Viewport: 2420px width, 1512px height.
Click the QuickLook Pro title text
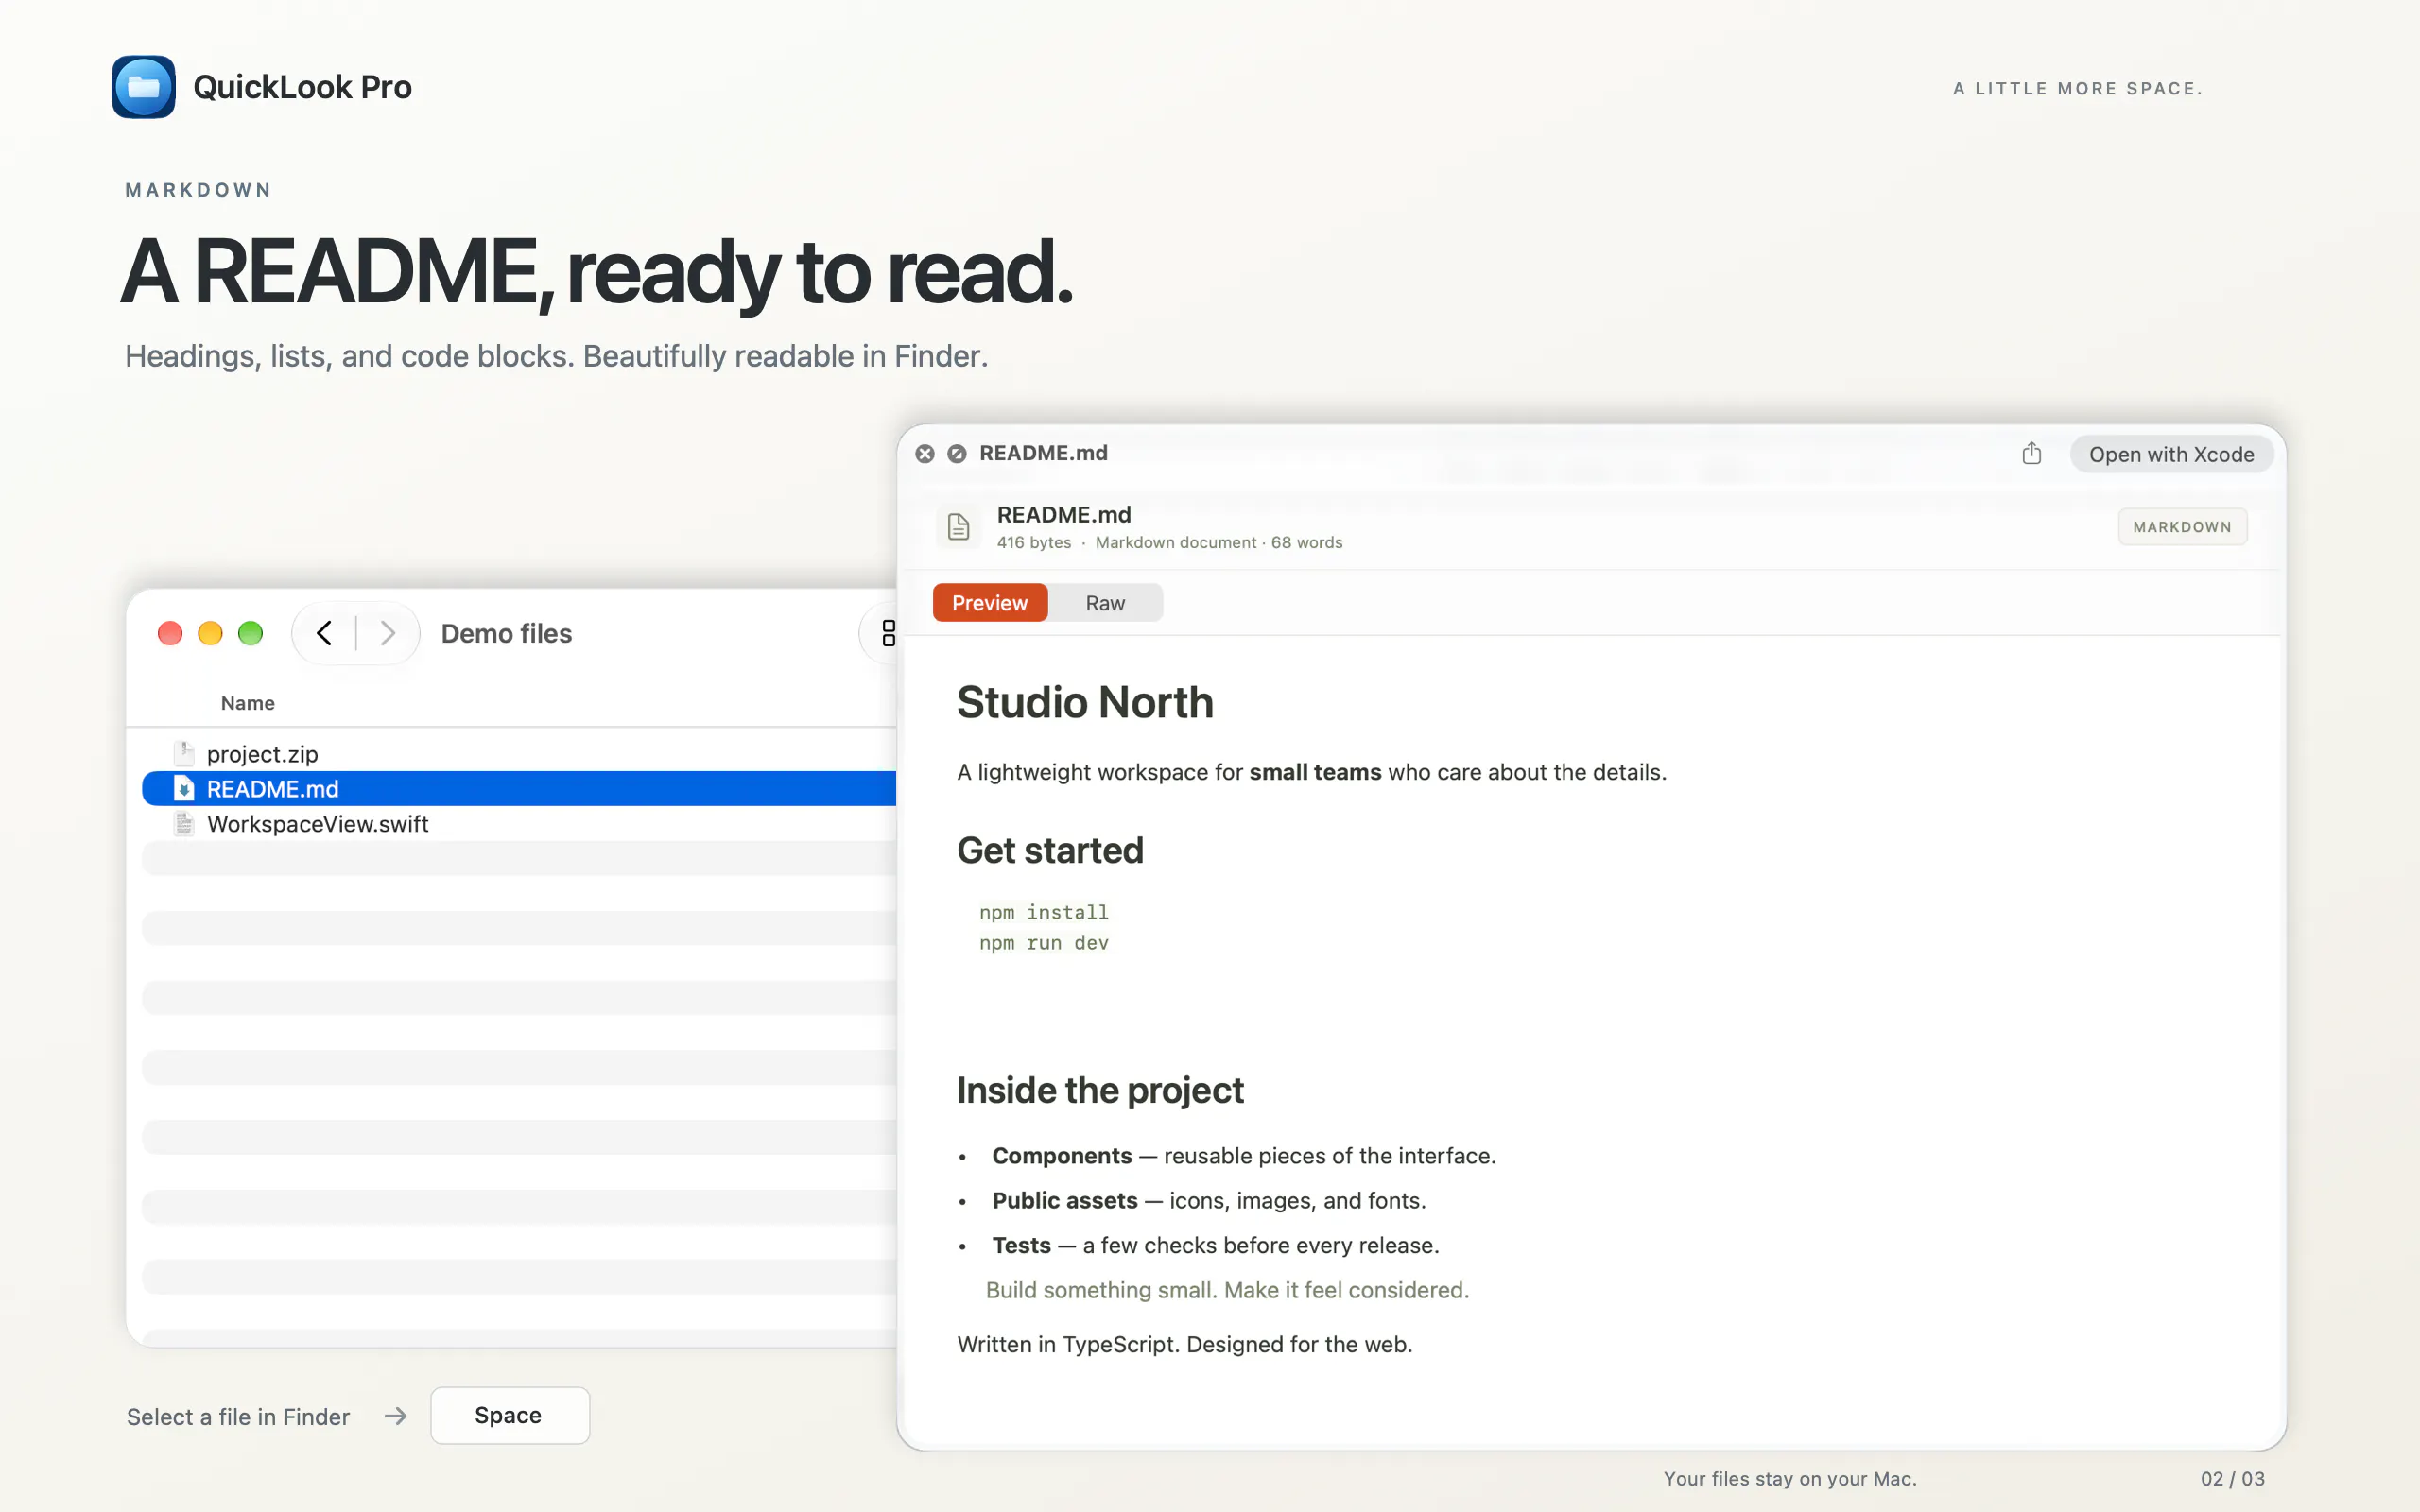point(302,87)
